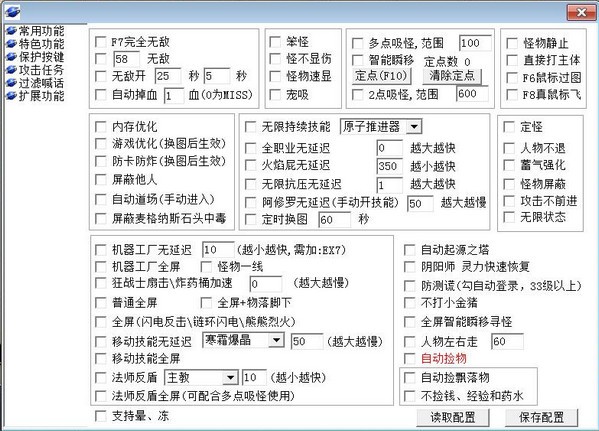Check 自动道场(手动进入) option
599x431 pixels.
point(100,199)
